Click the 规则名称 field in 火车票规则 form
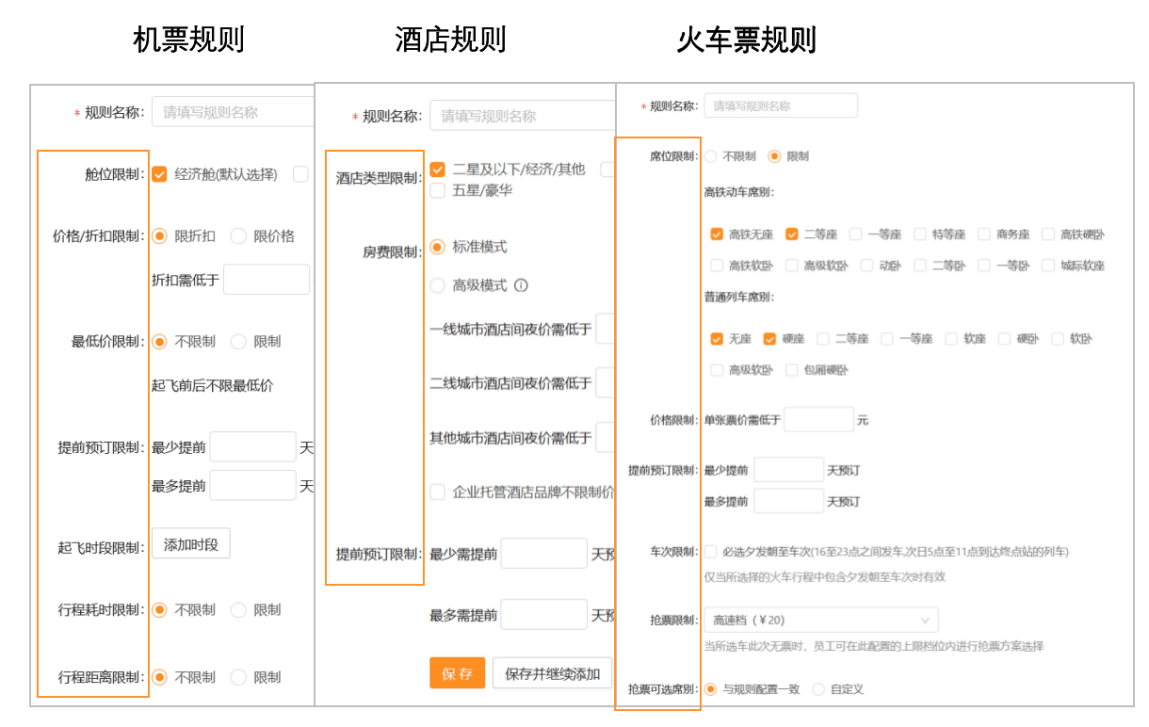The height and width of the screenshot is (727, 1149). point(780,106)
